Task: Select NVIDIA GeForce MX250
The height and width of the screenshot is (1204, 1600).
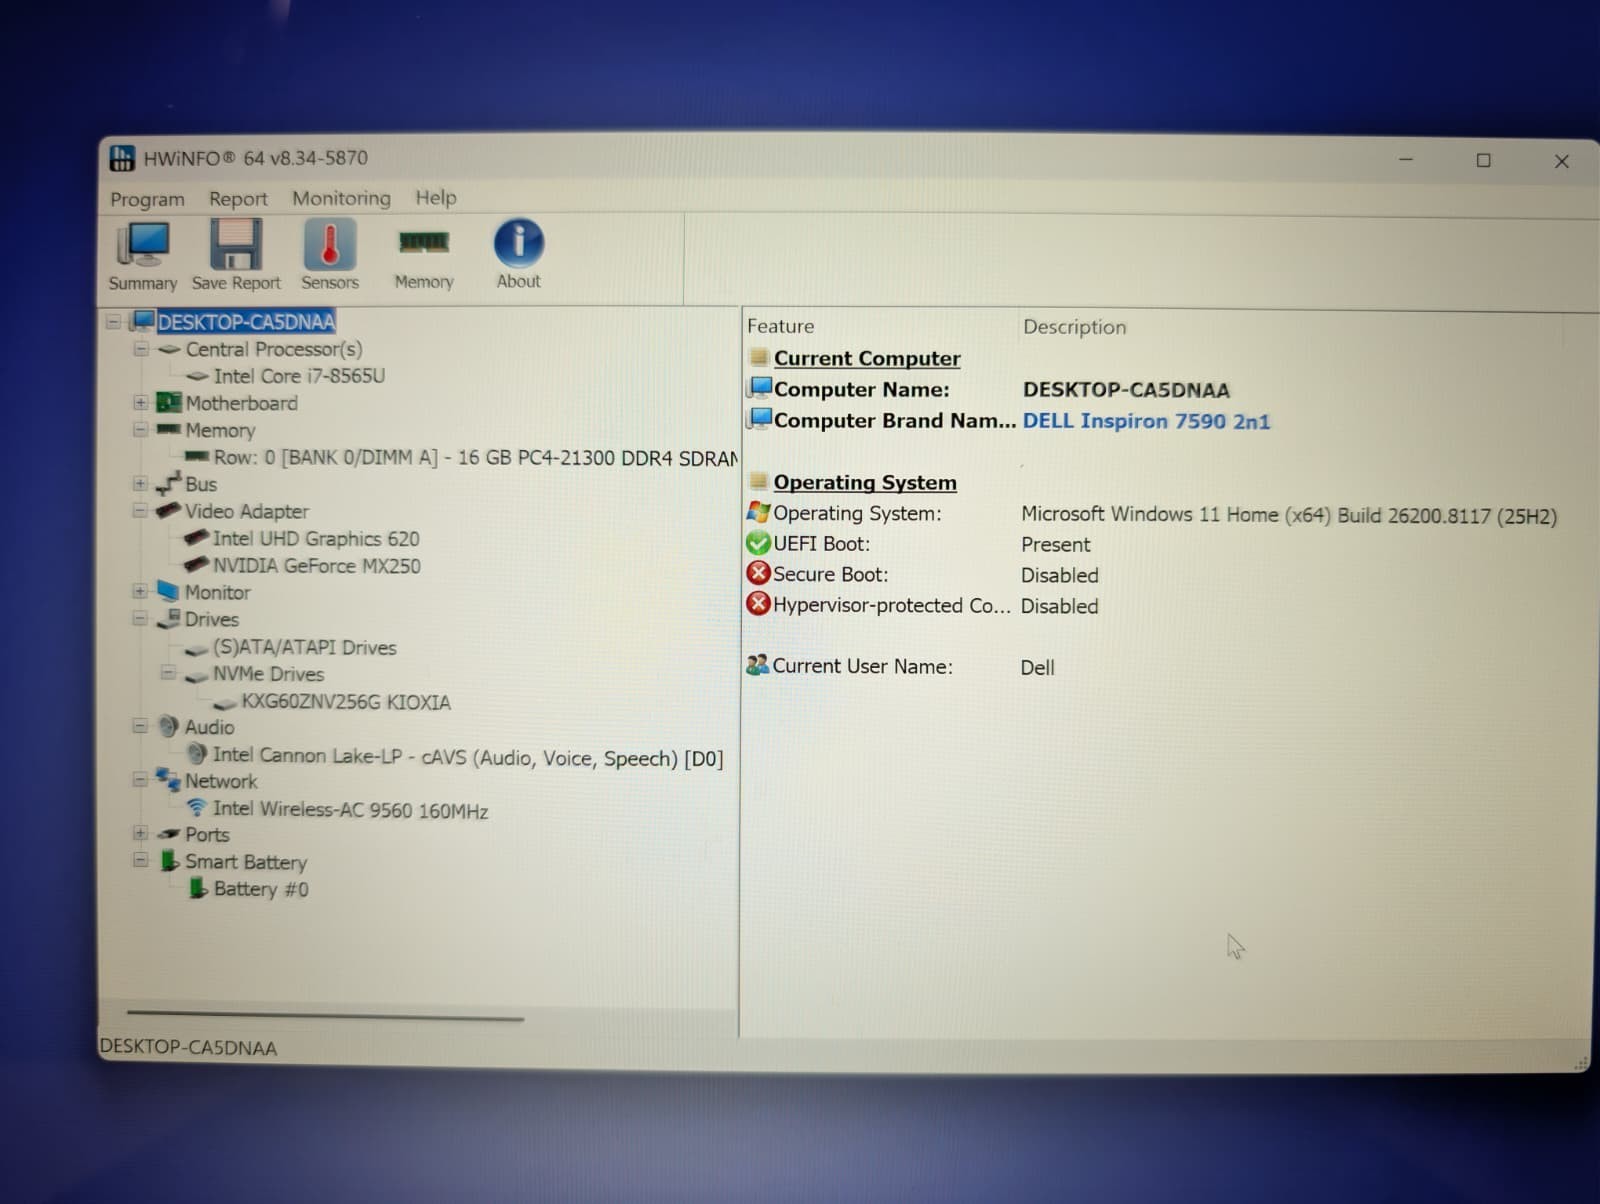Action: point(317,566)
